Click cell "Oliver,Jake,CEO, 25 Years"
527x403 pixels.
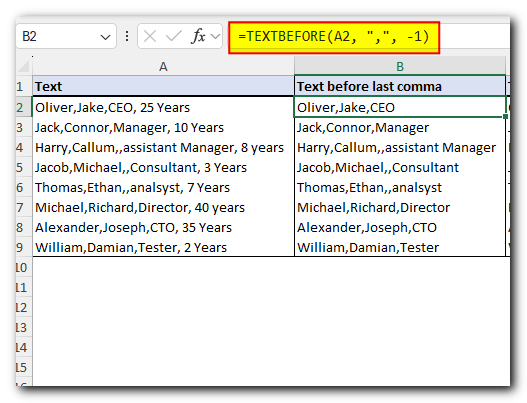(163, 107)
